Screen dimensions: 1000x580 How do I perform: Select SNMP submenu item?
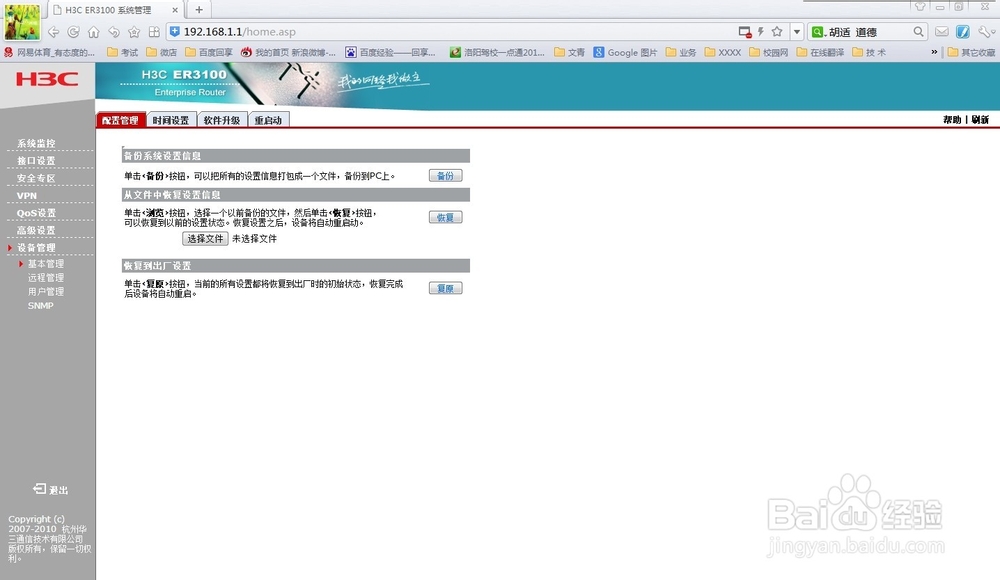click(x=40, y=306)
